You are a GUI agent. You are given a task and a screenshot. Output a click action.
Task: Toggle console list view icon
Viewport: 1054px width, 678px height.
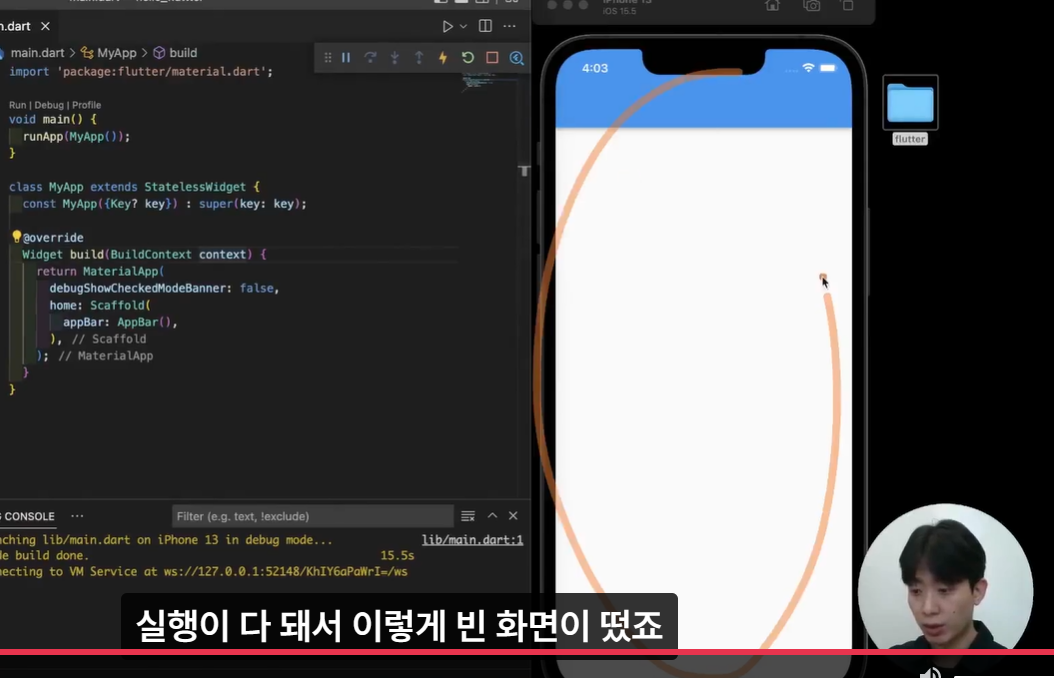tap(468, 516)
